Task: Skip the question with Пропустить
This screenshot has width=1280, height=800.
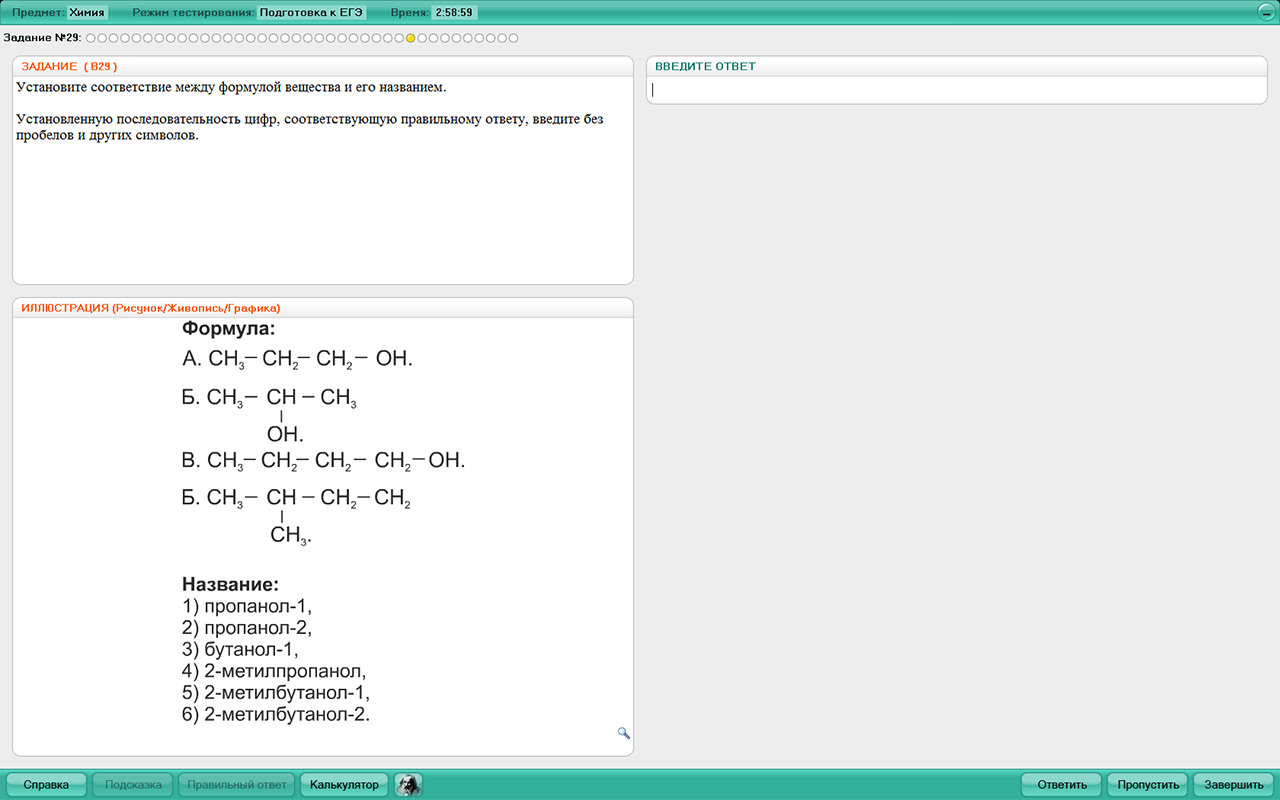Action: click(x=1148, y=785)
